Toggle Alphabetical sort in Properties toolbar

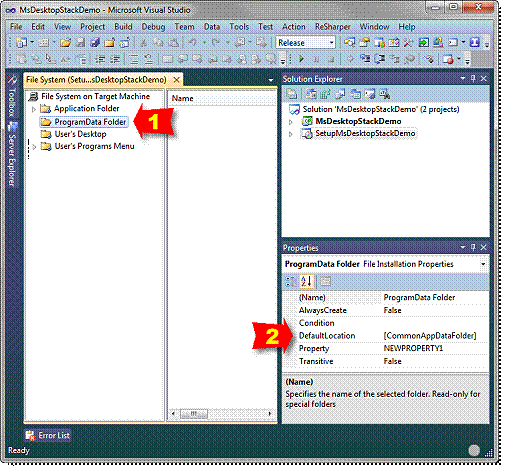(x=306, y=281)
